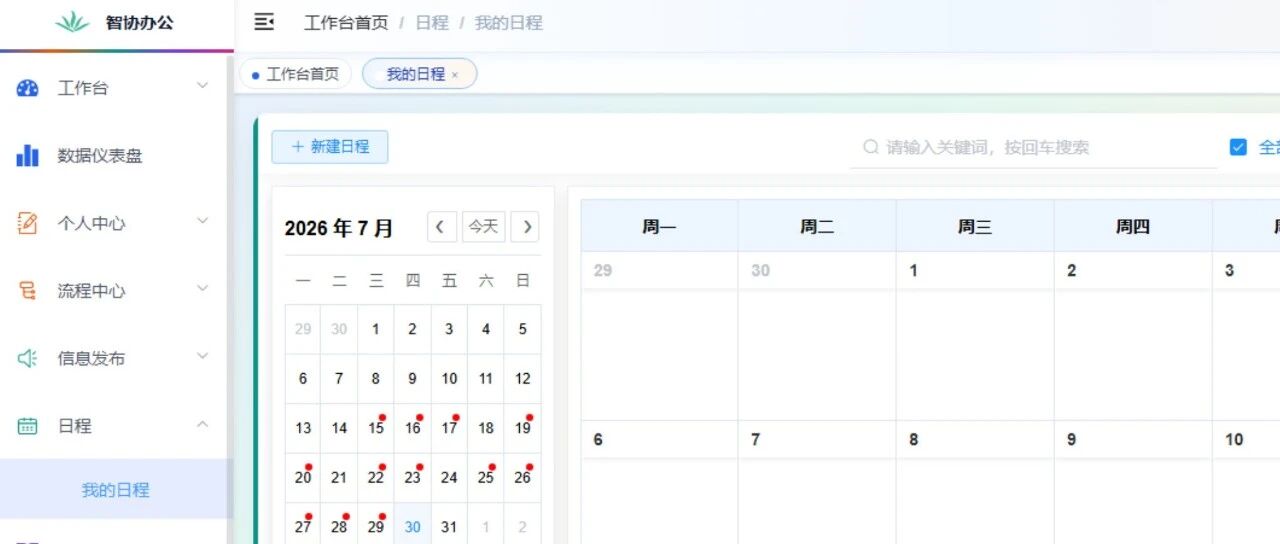Open 数据仪表盘 in the sidebar
Screen dimensions: 1280x544
[116, 155]
